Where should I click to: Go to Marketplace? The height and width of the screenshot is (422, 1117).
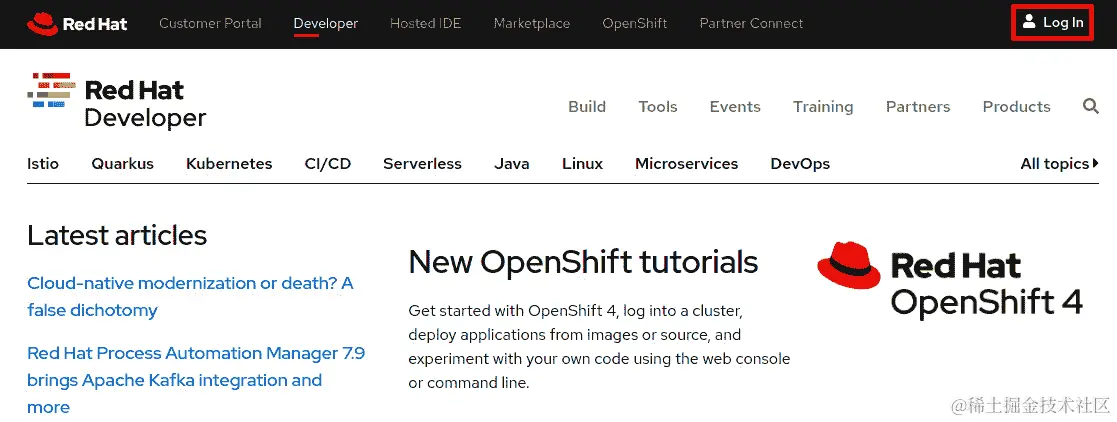(531, 24)
